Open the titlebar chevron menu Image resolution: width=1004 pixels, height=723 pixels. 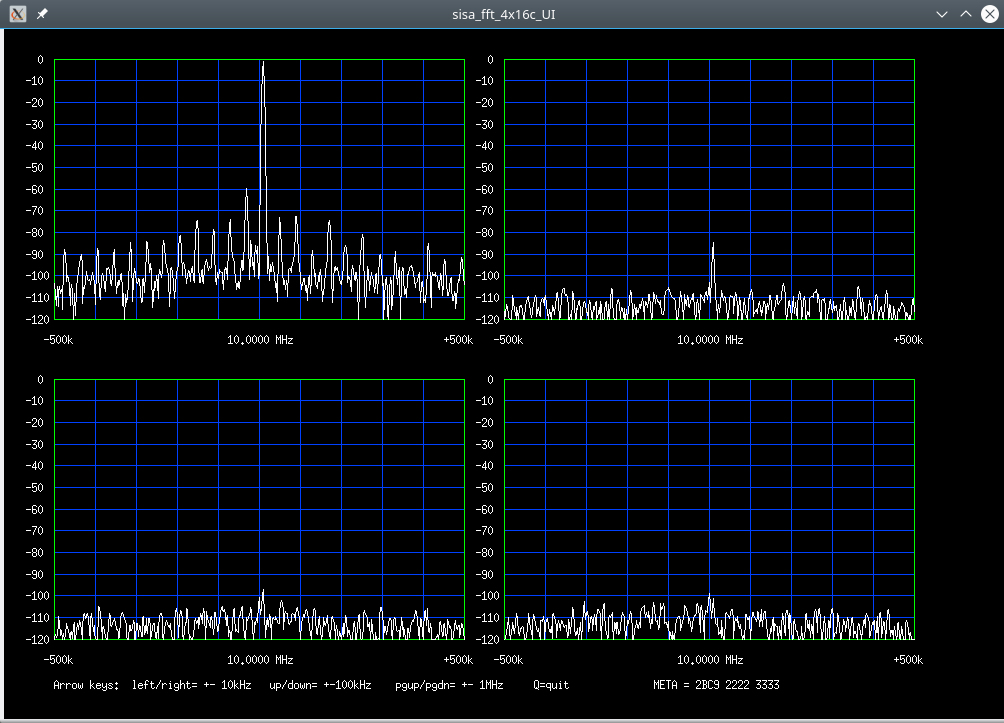pos(941,14)
